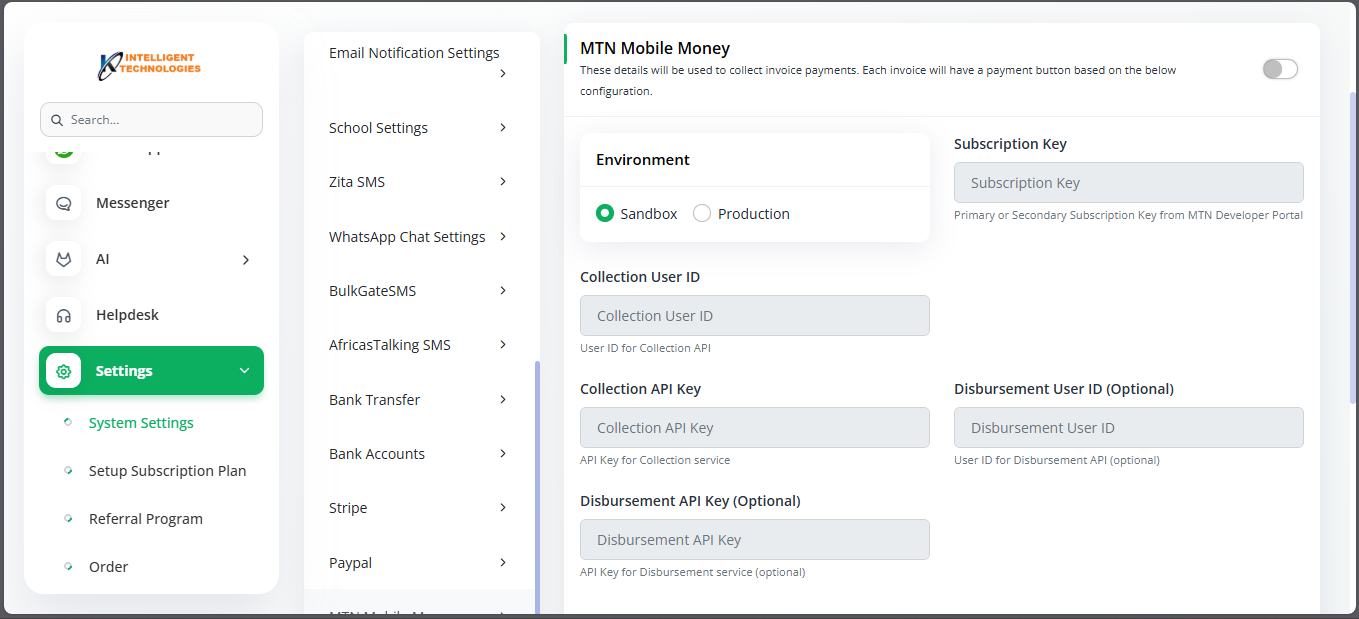This screenshot has width=1359, height=619.
Task: Select the Production environment option
Action: 702,214
